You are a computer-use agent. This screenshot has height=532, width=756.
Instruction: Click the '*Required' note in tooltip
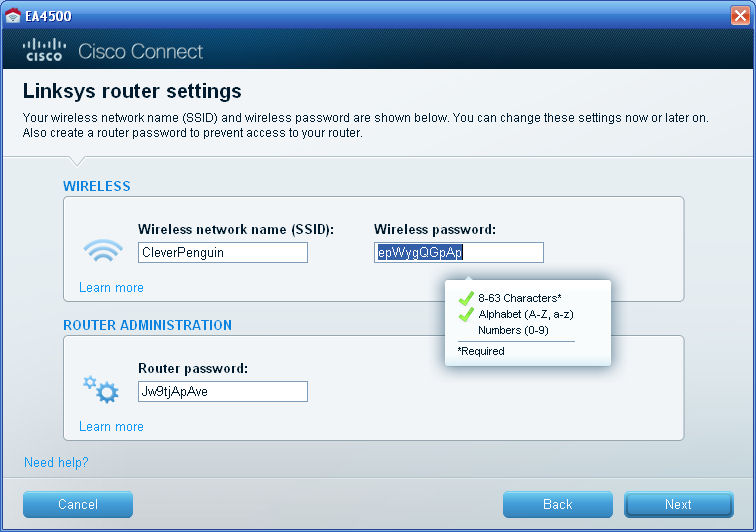tap(481, 351)
